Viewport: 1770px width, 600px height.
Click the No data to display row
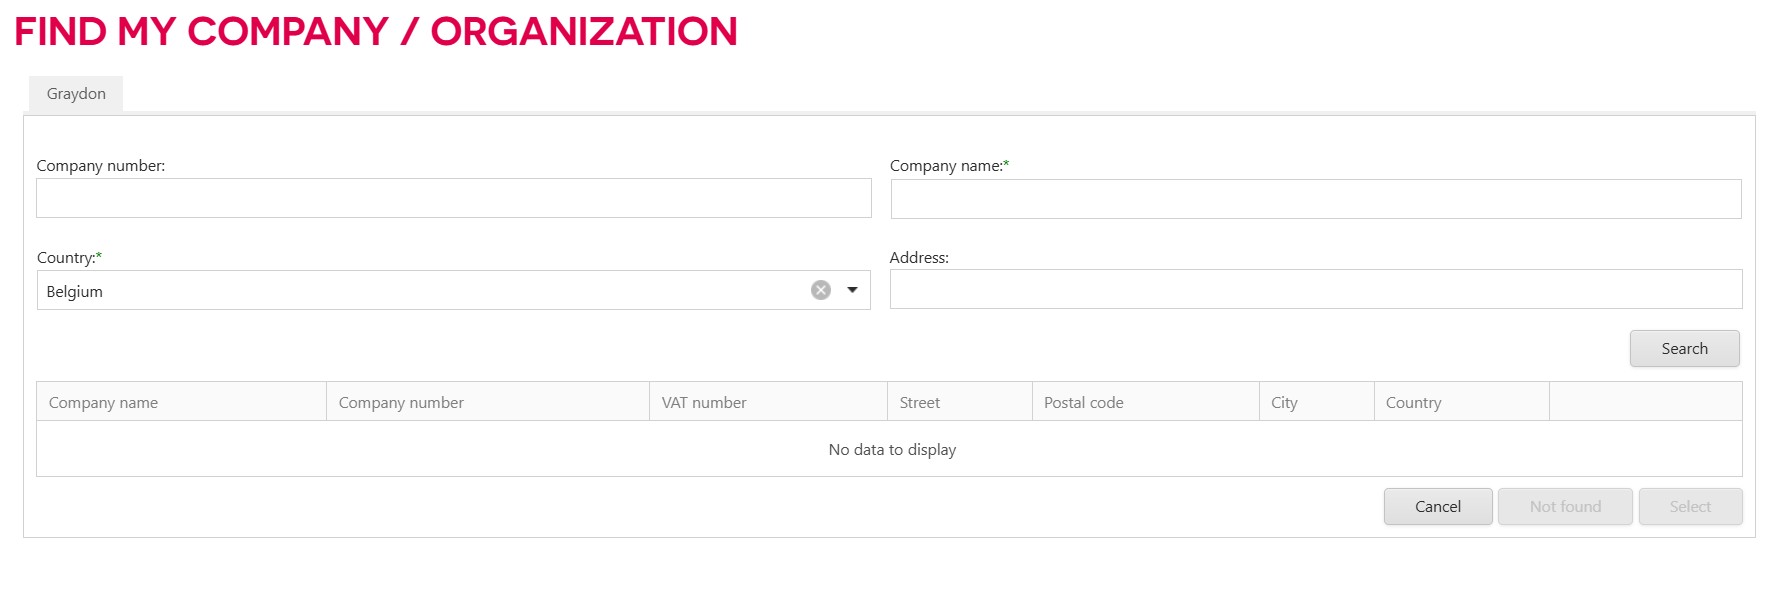click(891, 450)
